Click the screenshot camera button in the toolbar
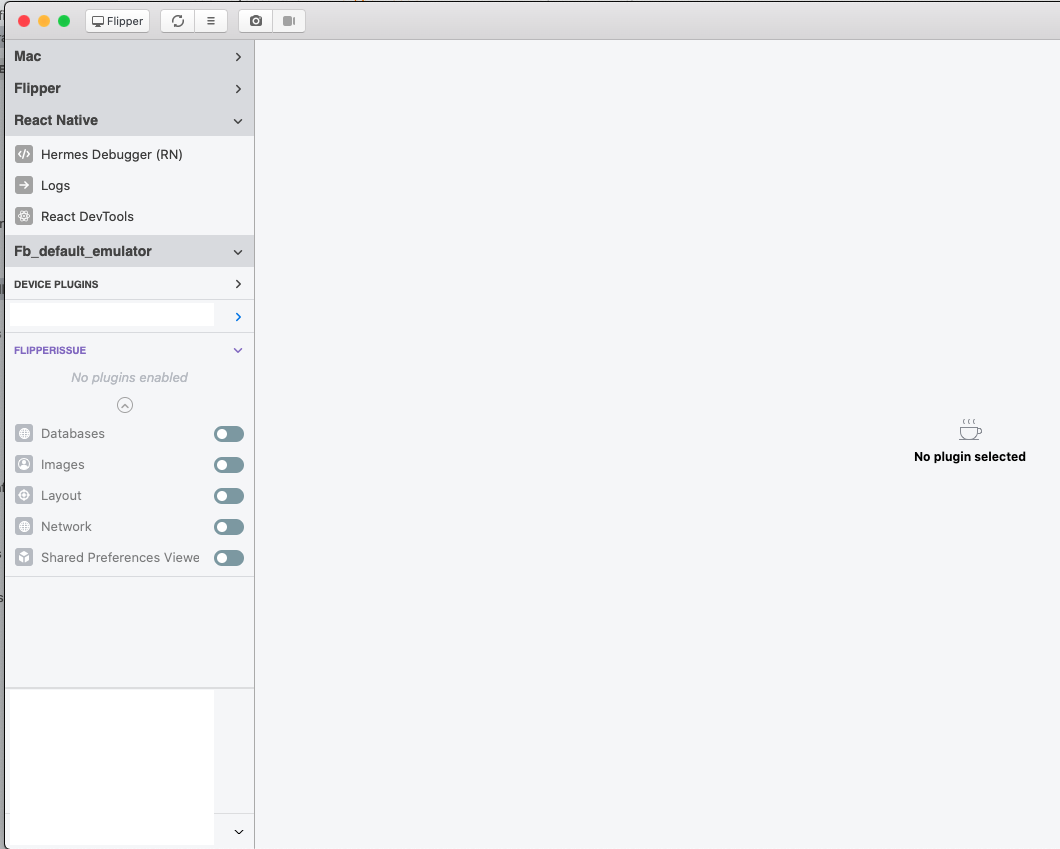 tap(255, 20)
